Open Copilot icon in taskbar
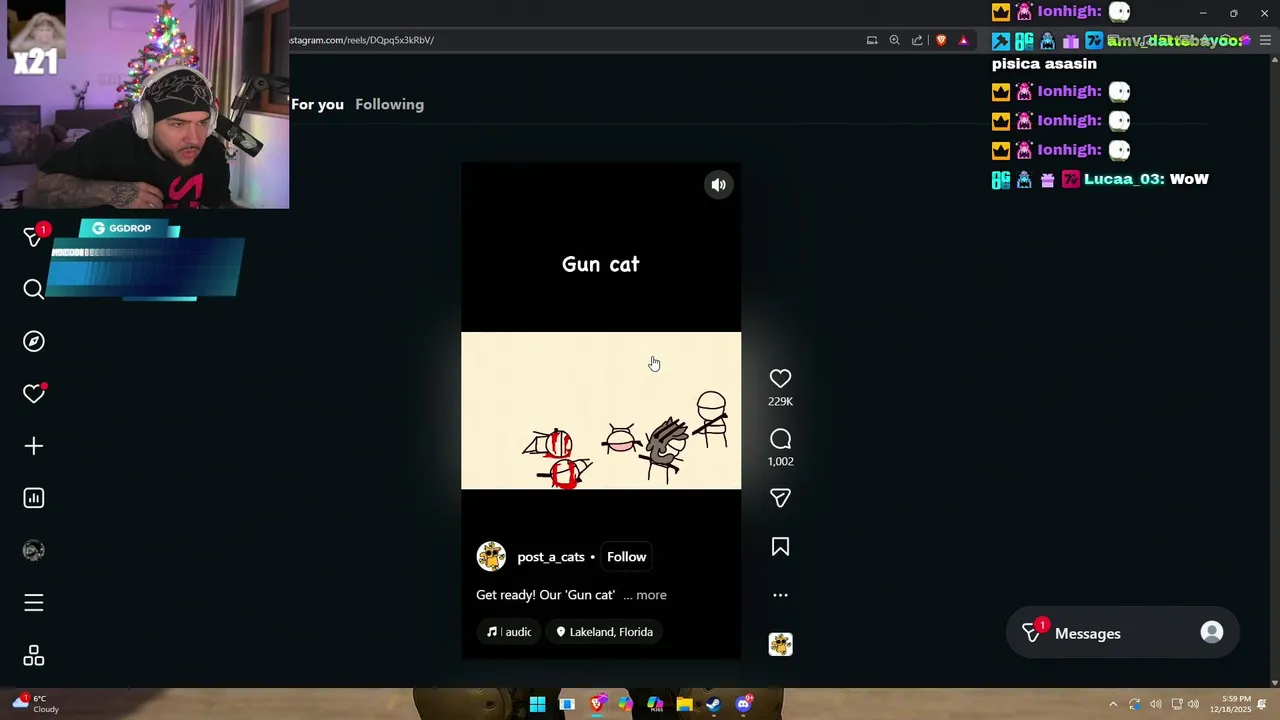Image resolution: width=1280 pixels, height=720 pixels. [625, 704]
